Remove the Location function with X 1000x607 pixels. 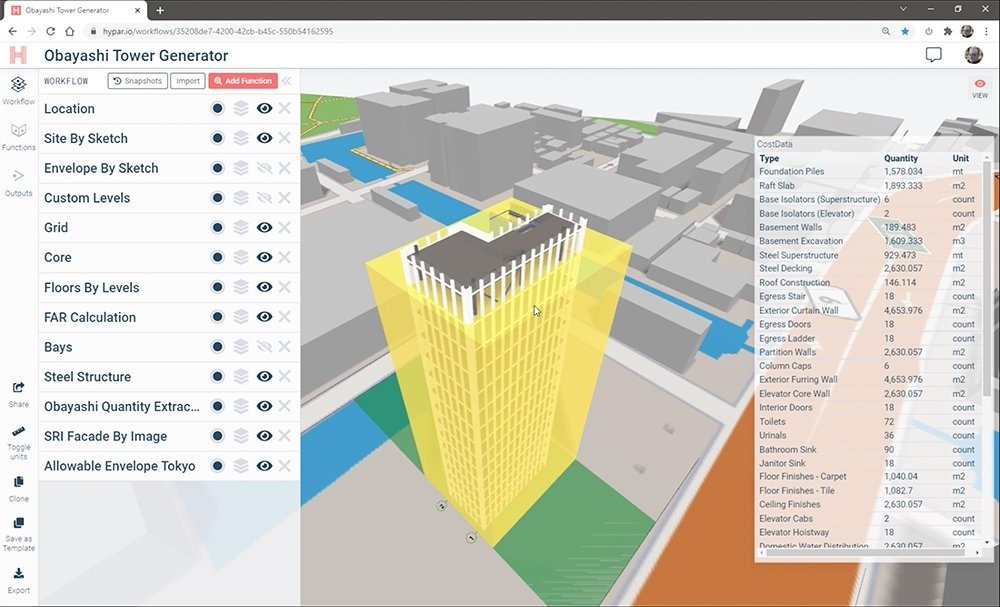tap(284, 108)
